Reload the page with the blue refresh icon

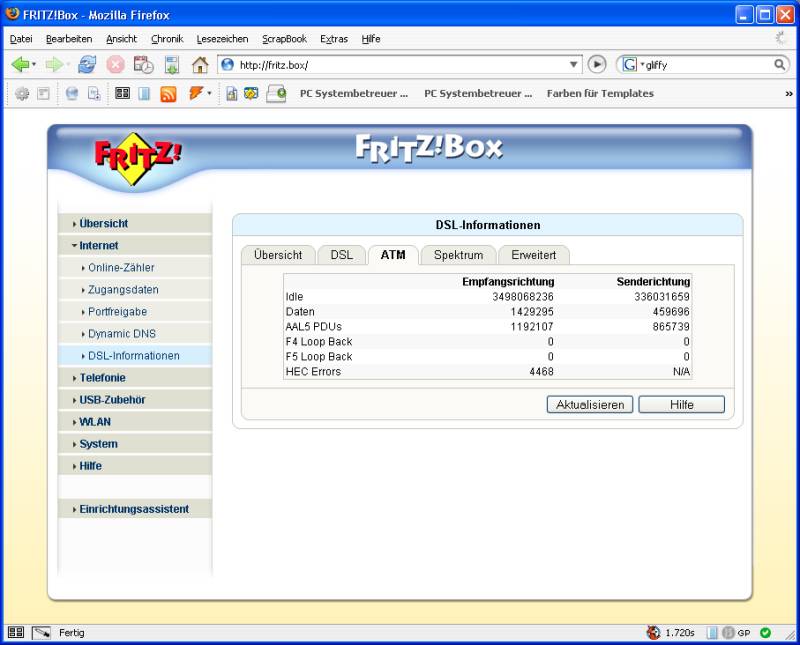coord(87,65)
